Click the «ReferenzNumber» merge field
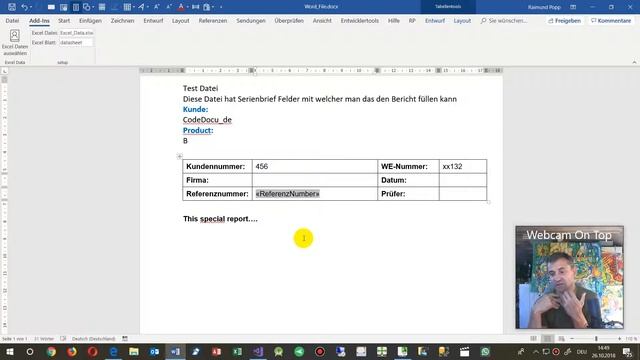The image size is (640, 360). point(287,194)
